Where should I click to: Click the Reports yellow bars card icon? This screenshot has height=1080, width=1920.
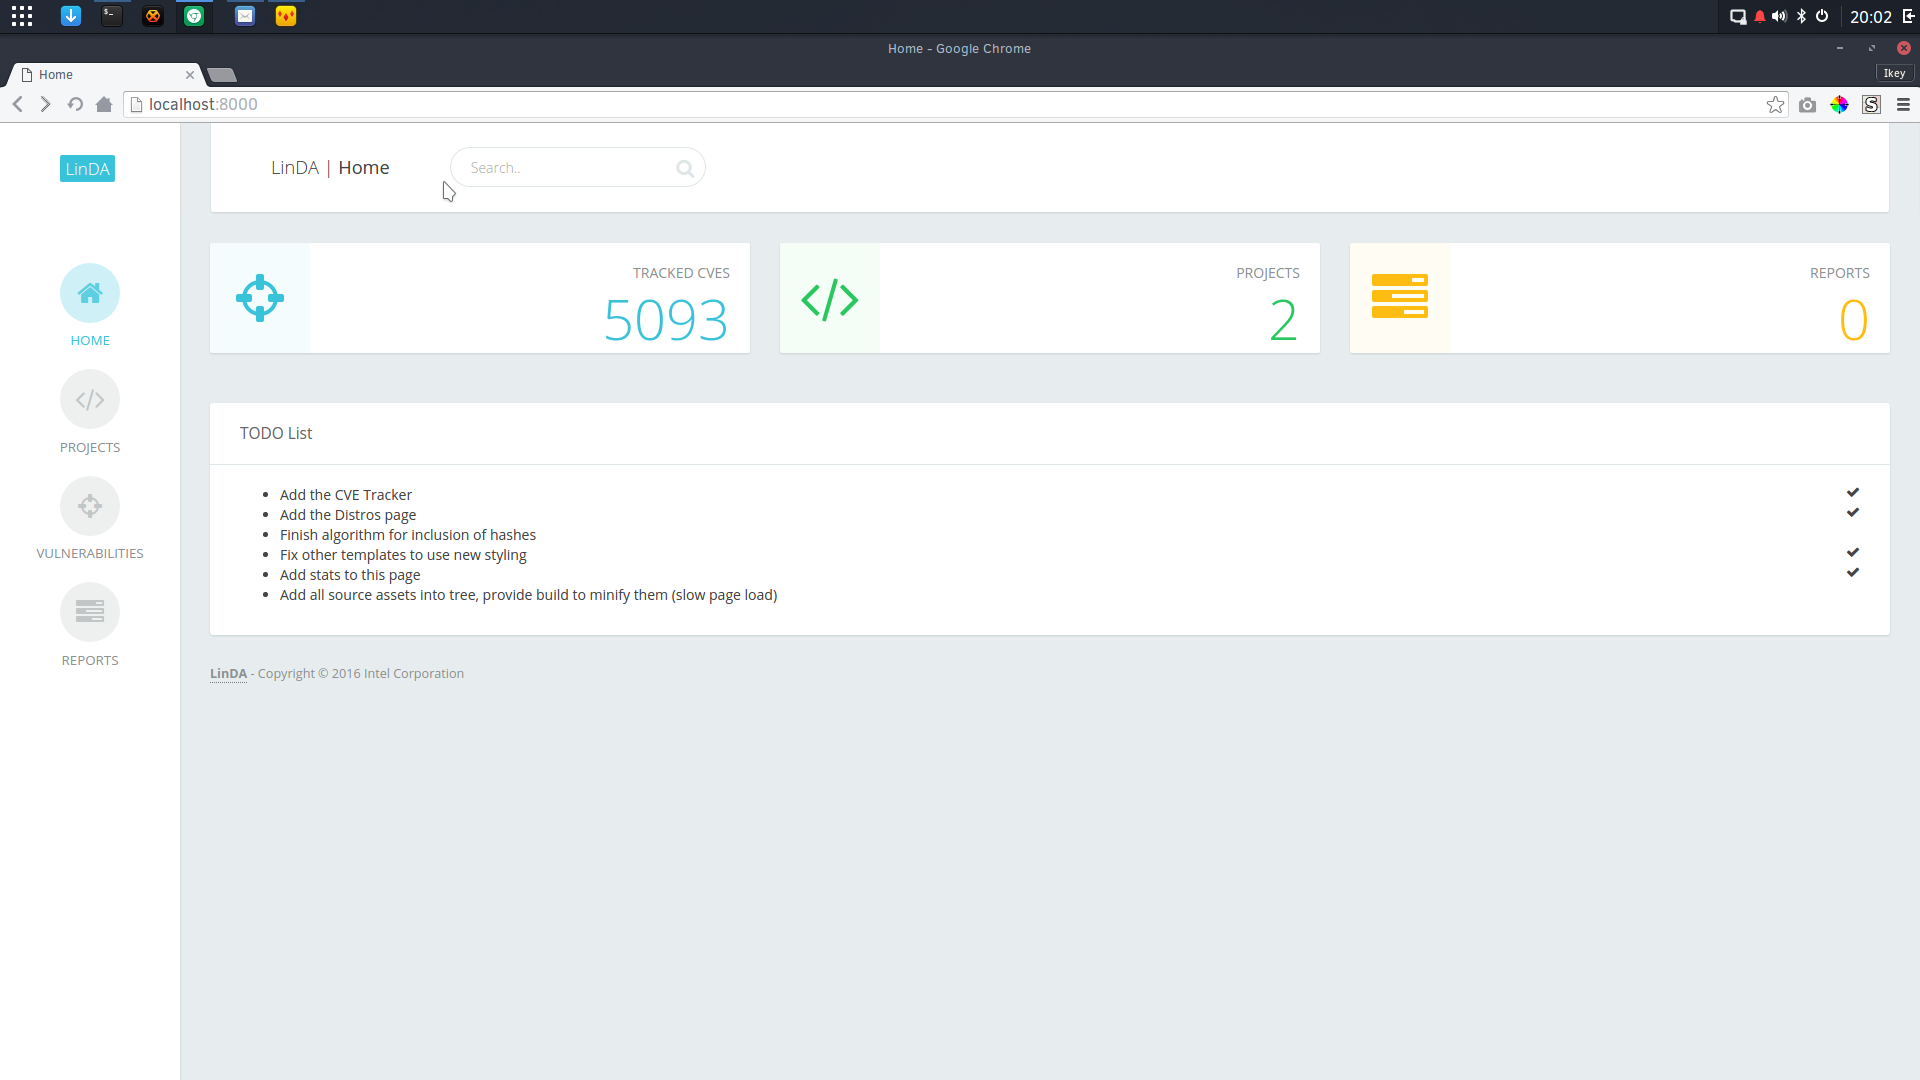[x=1400, y=297]
